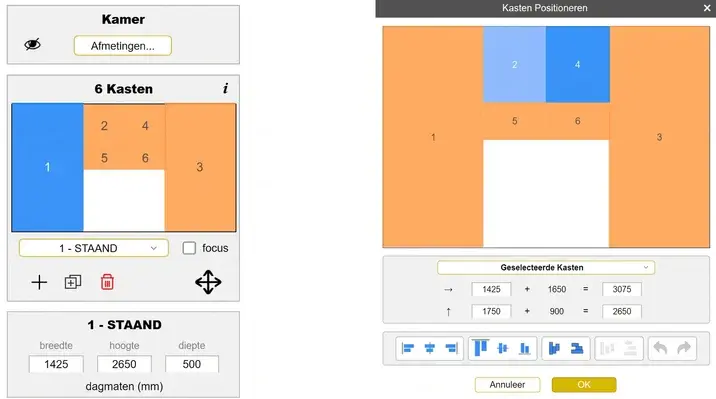The height and width of the screenshot is (399, 716).
Task: Select cabinet 2 in the Kasten preview
Action: point(104,126)
